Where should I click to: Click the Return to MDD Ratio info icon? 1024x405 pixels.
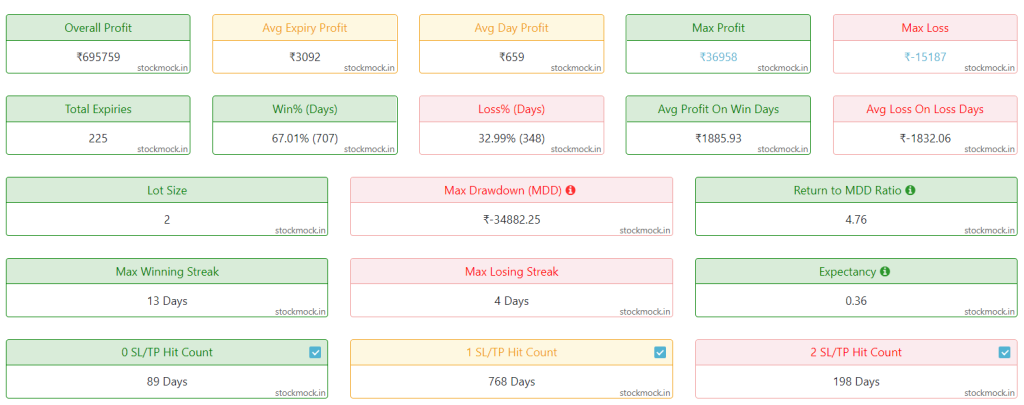click(x=910, y=190)
